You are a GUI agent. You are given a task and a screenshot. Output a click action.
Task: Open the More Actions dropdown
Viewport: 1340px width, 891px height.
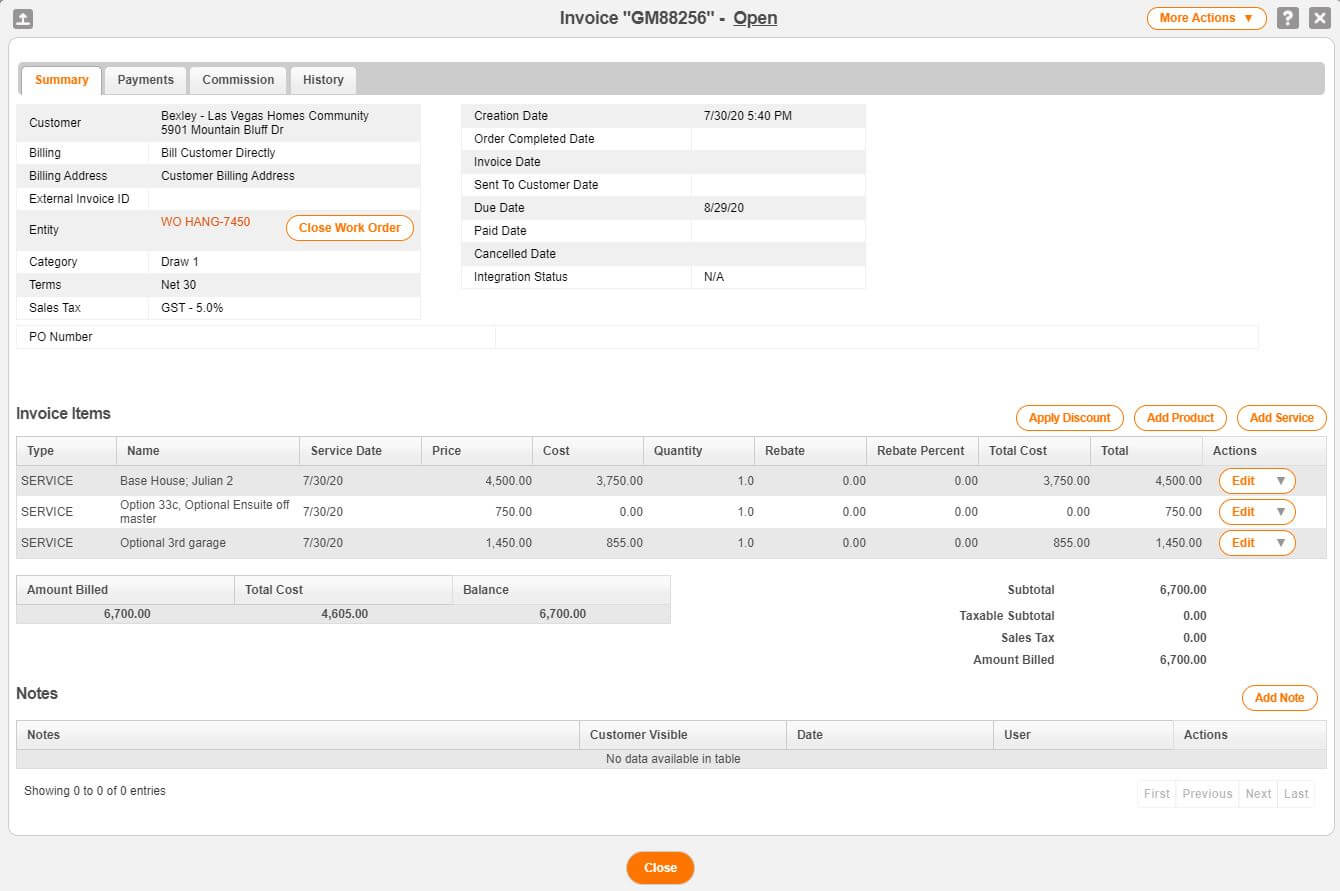coord(1206,17)
